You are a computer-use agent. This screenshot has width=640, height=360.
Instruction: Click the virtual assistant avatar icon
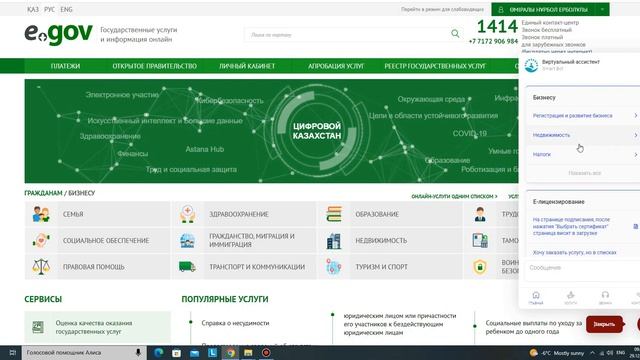click(x=531, y=65)
